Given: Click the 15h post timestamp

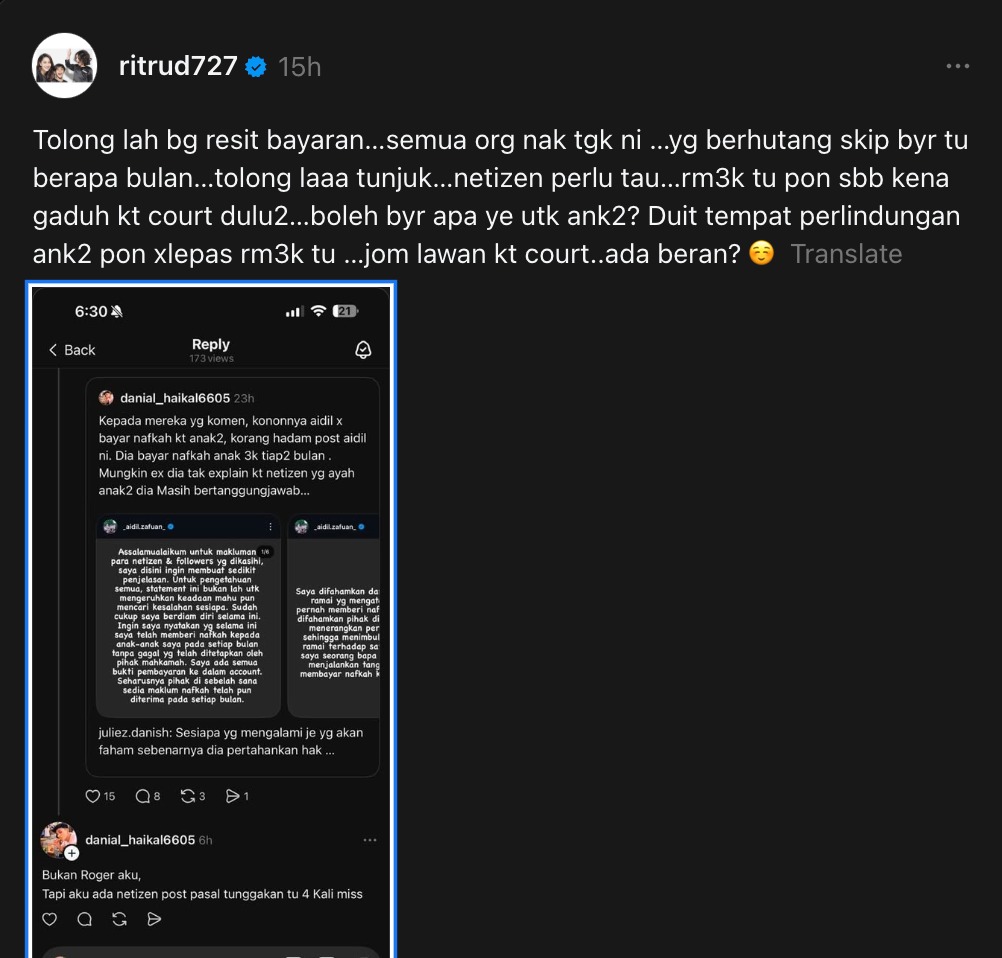Looking at the screenshot, I should (300, 66).
